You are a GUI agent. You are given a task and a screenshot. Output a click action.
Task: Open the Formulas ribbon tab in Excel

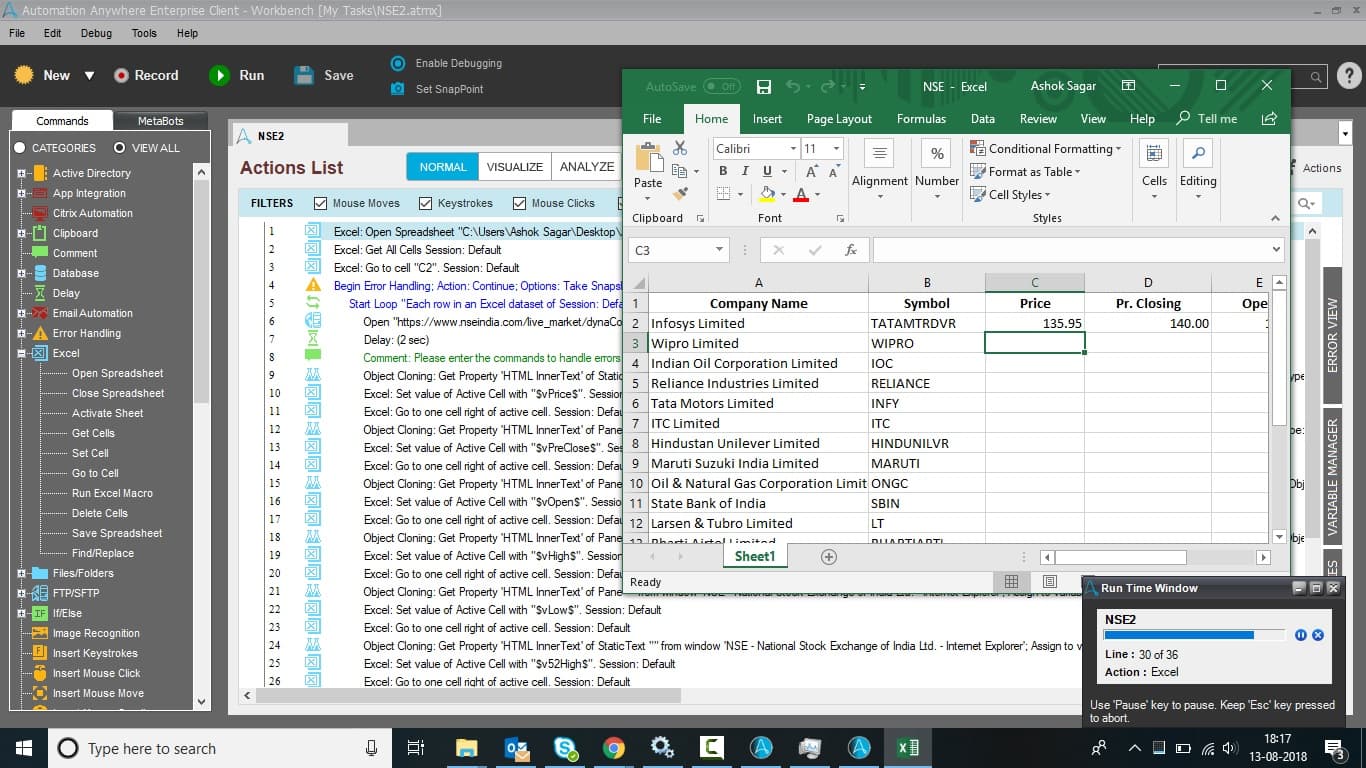(921, 118)
